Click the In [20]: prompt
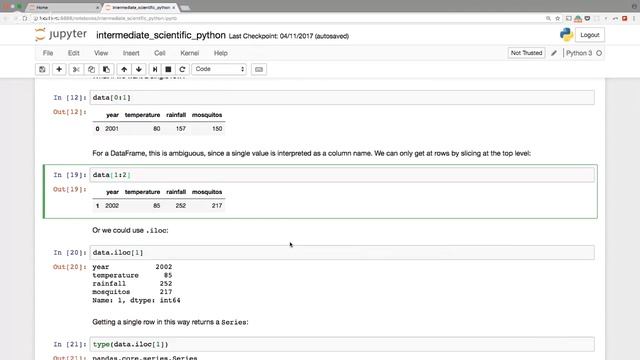Screen dimensions: 640x360 [70, 253]
